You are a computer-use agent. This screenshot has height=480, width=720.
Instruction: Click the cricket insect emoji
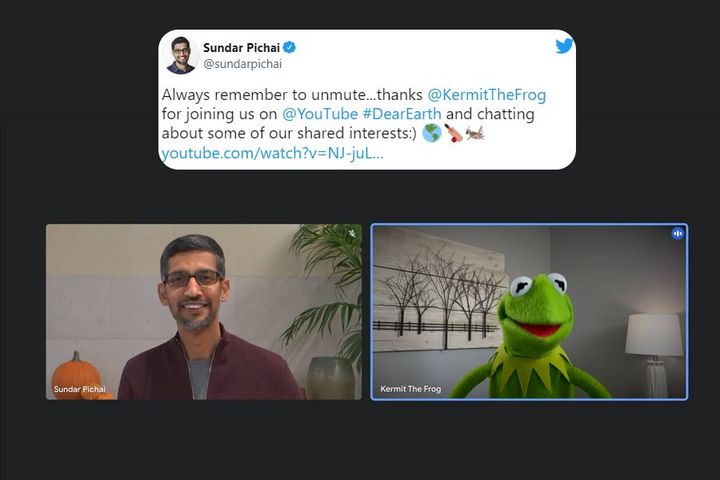point(474,133)
